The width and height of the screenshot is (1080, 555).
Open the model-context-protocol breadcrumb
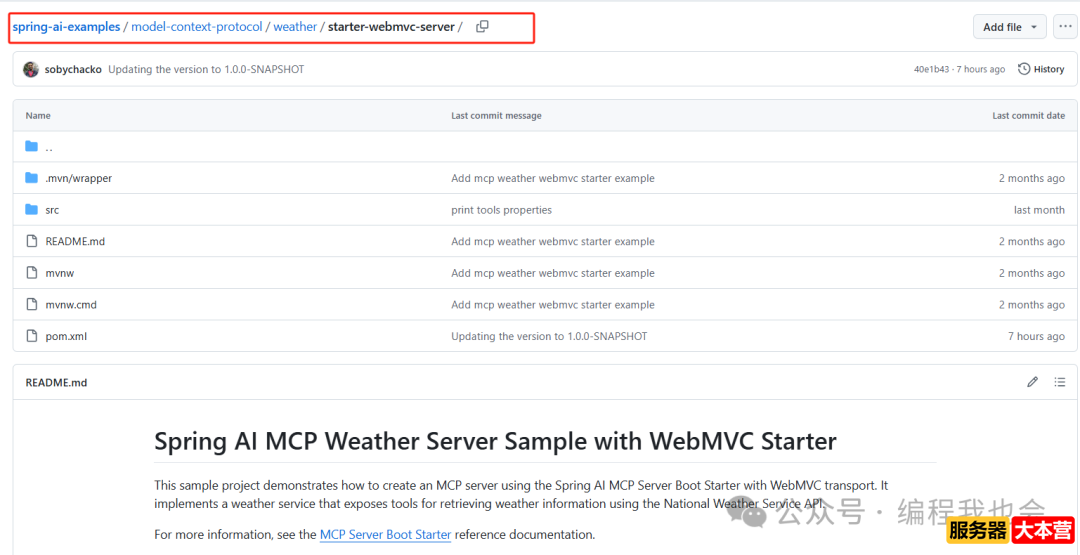(x=197, y=27)
